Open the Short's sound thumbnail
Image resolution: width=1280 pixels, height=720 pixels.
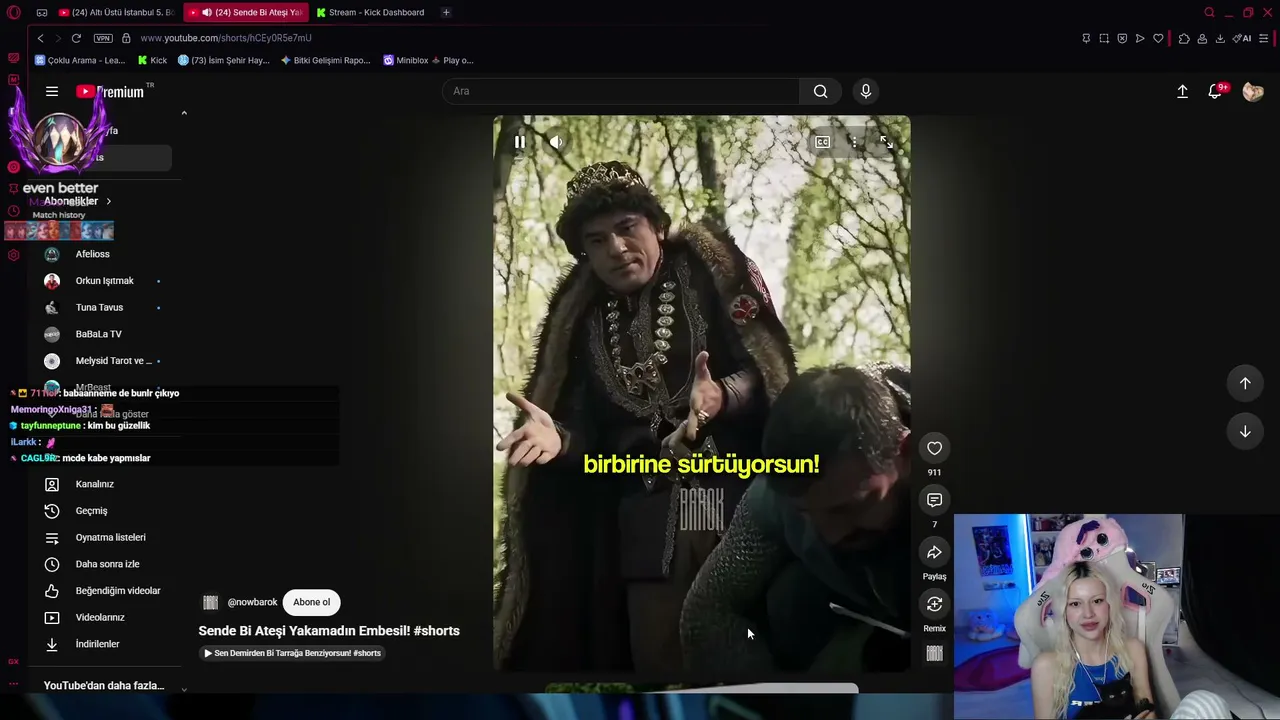(935, 653)
